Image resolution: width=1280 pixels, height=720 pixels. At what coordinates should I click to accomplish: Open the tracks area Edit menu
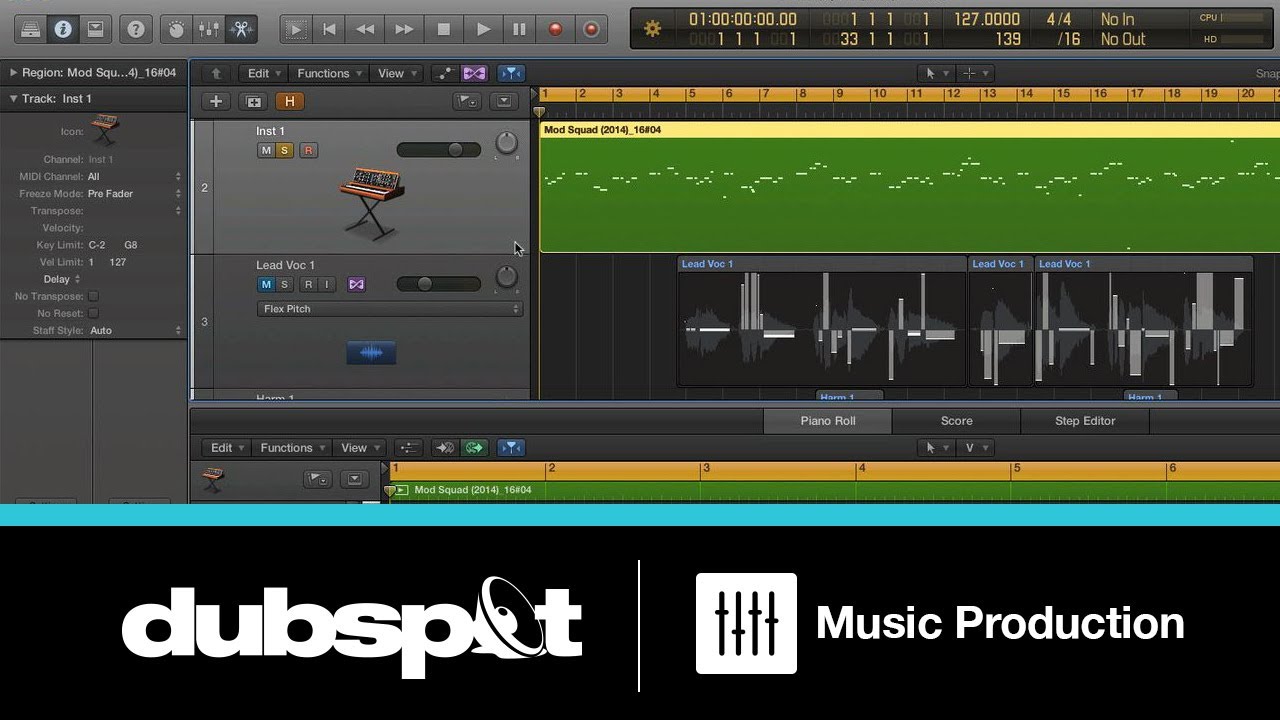tap(264, 73)
